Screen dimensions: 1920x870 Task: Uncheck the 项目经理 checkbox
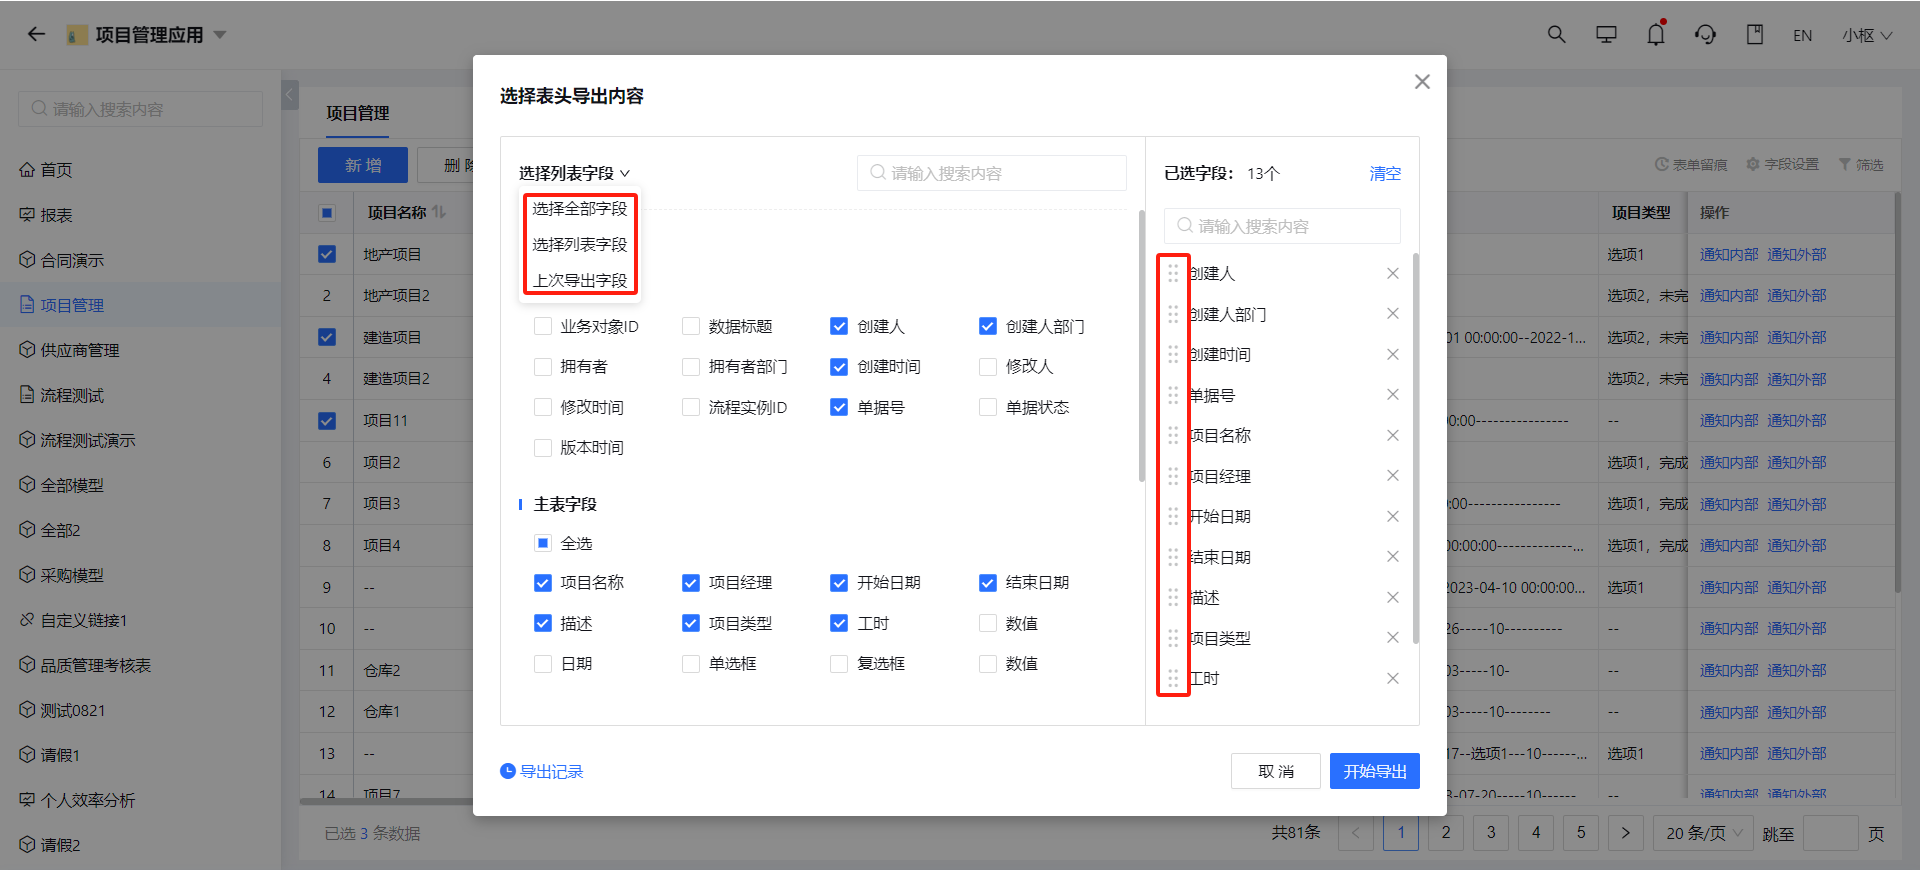click(691, 583)
